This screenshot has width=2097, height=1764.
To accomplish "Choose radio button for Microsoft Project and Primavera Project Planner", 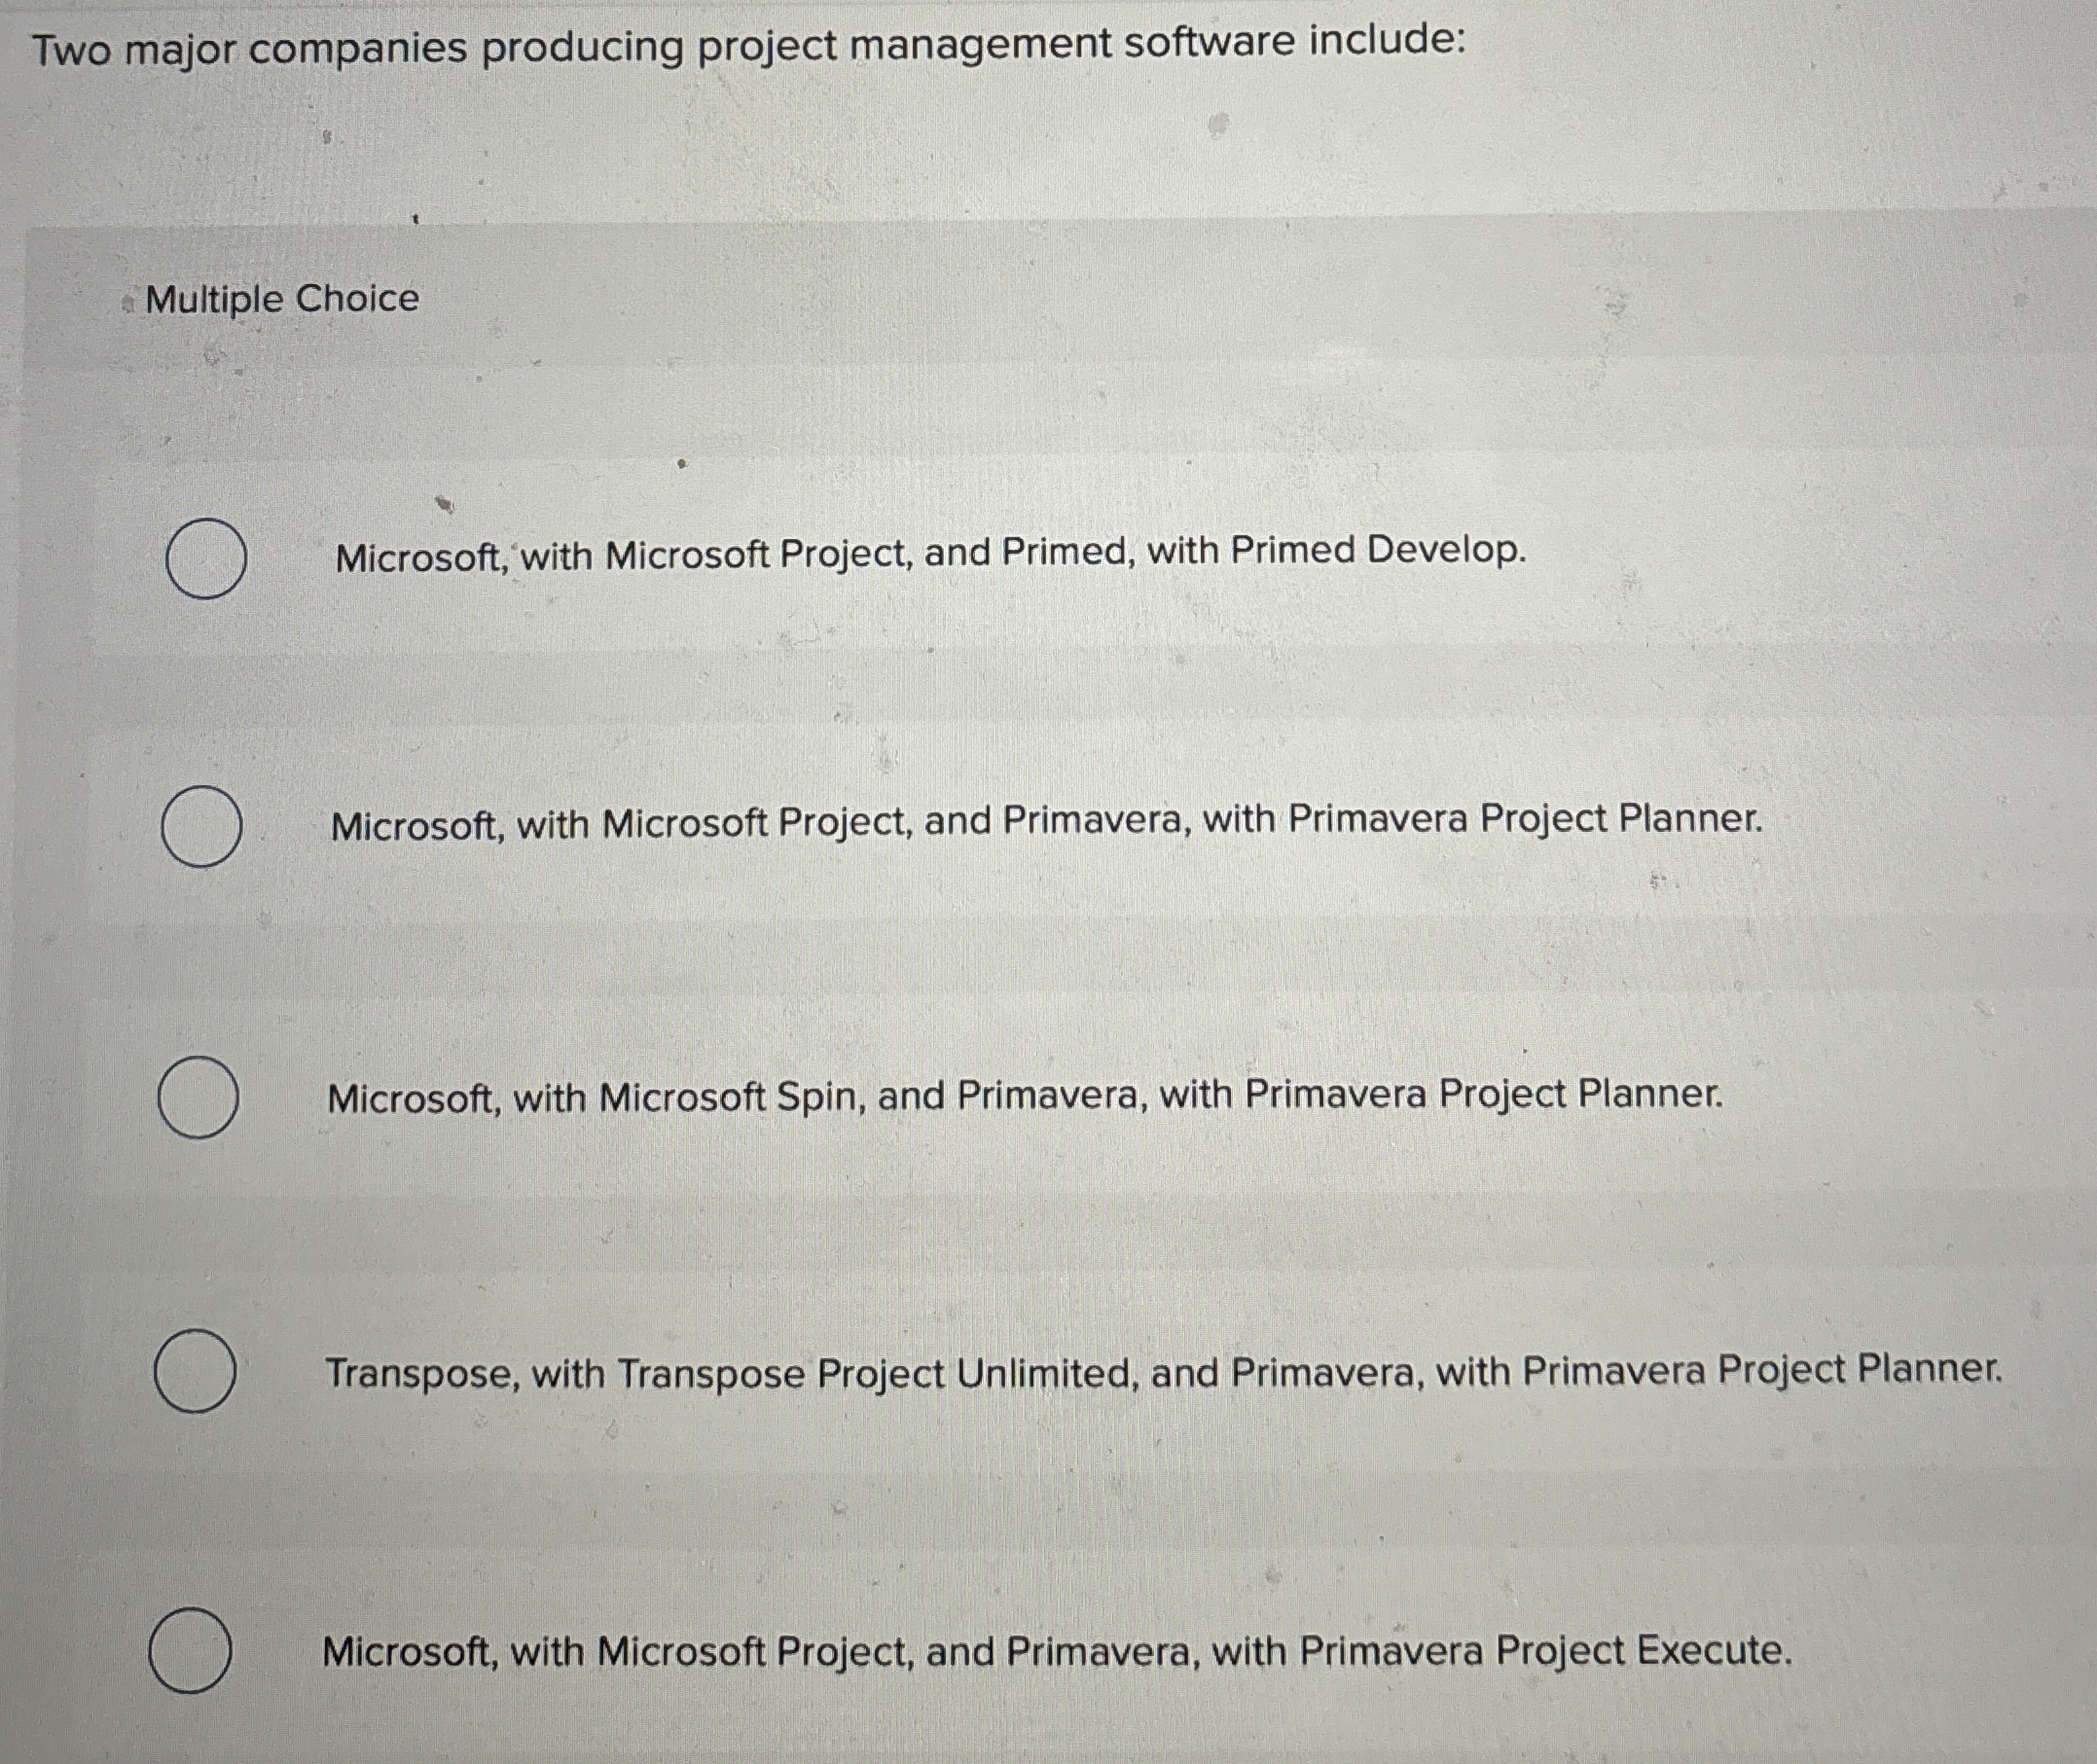I will (201, 826).
